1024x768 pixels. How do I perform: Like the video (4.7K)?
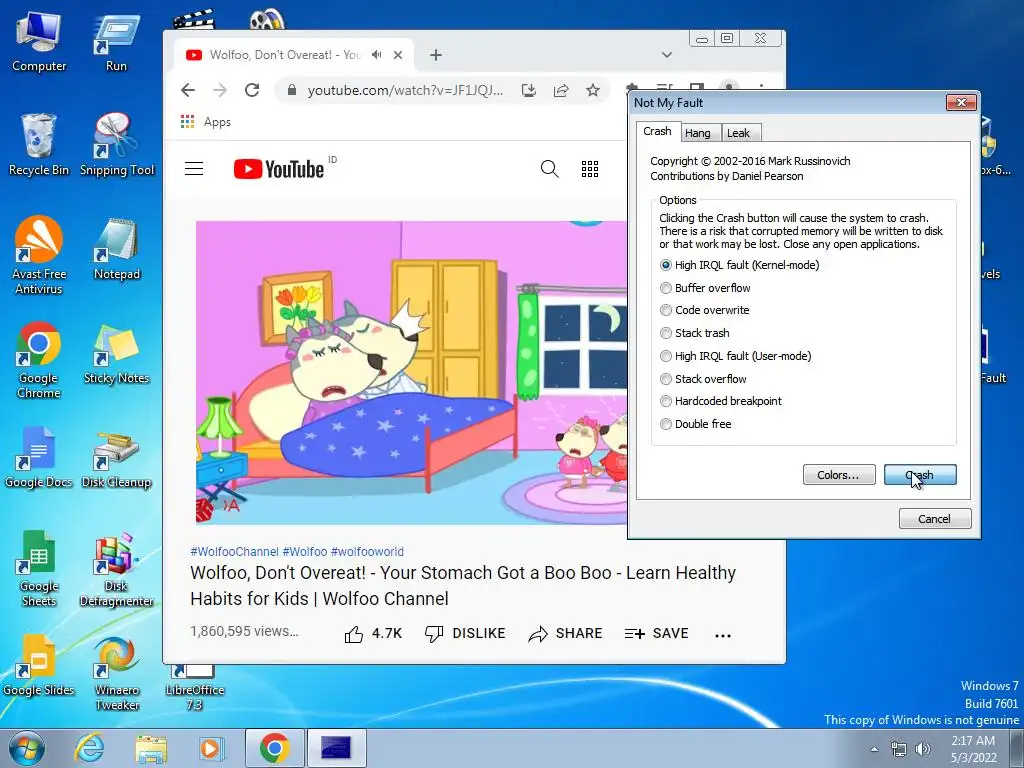coord(373,633)
